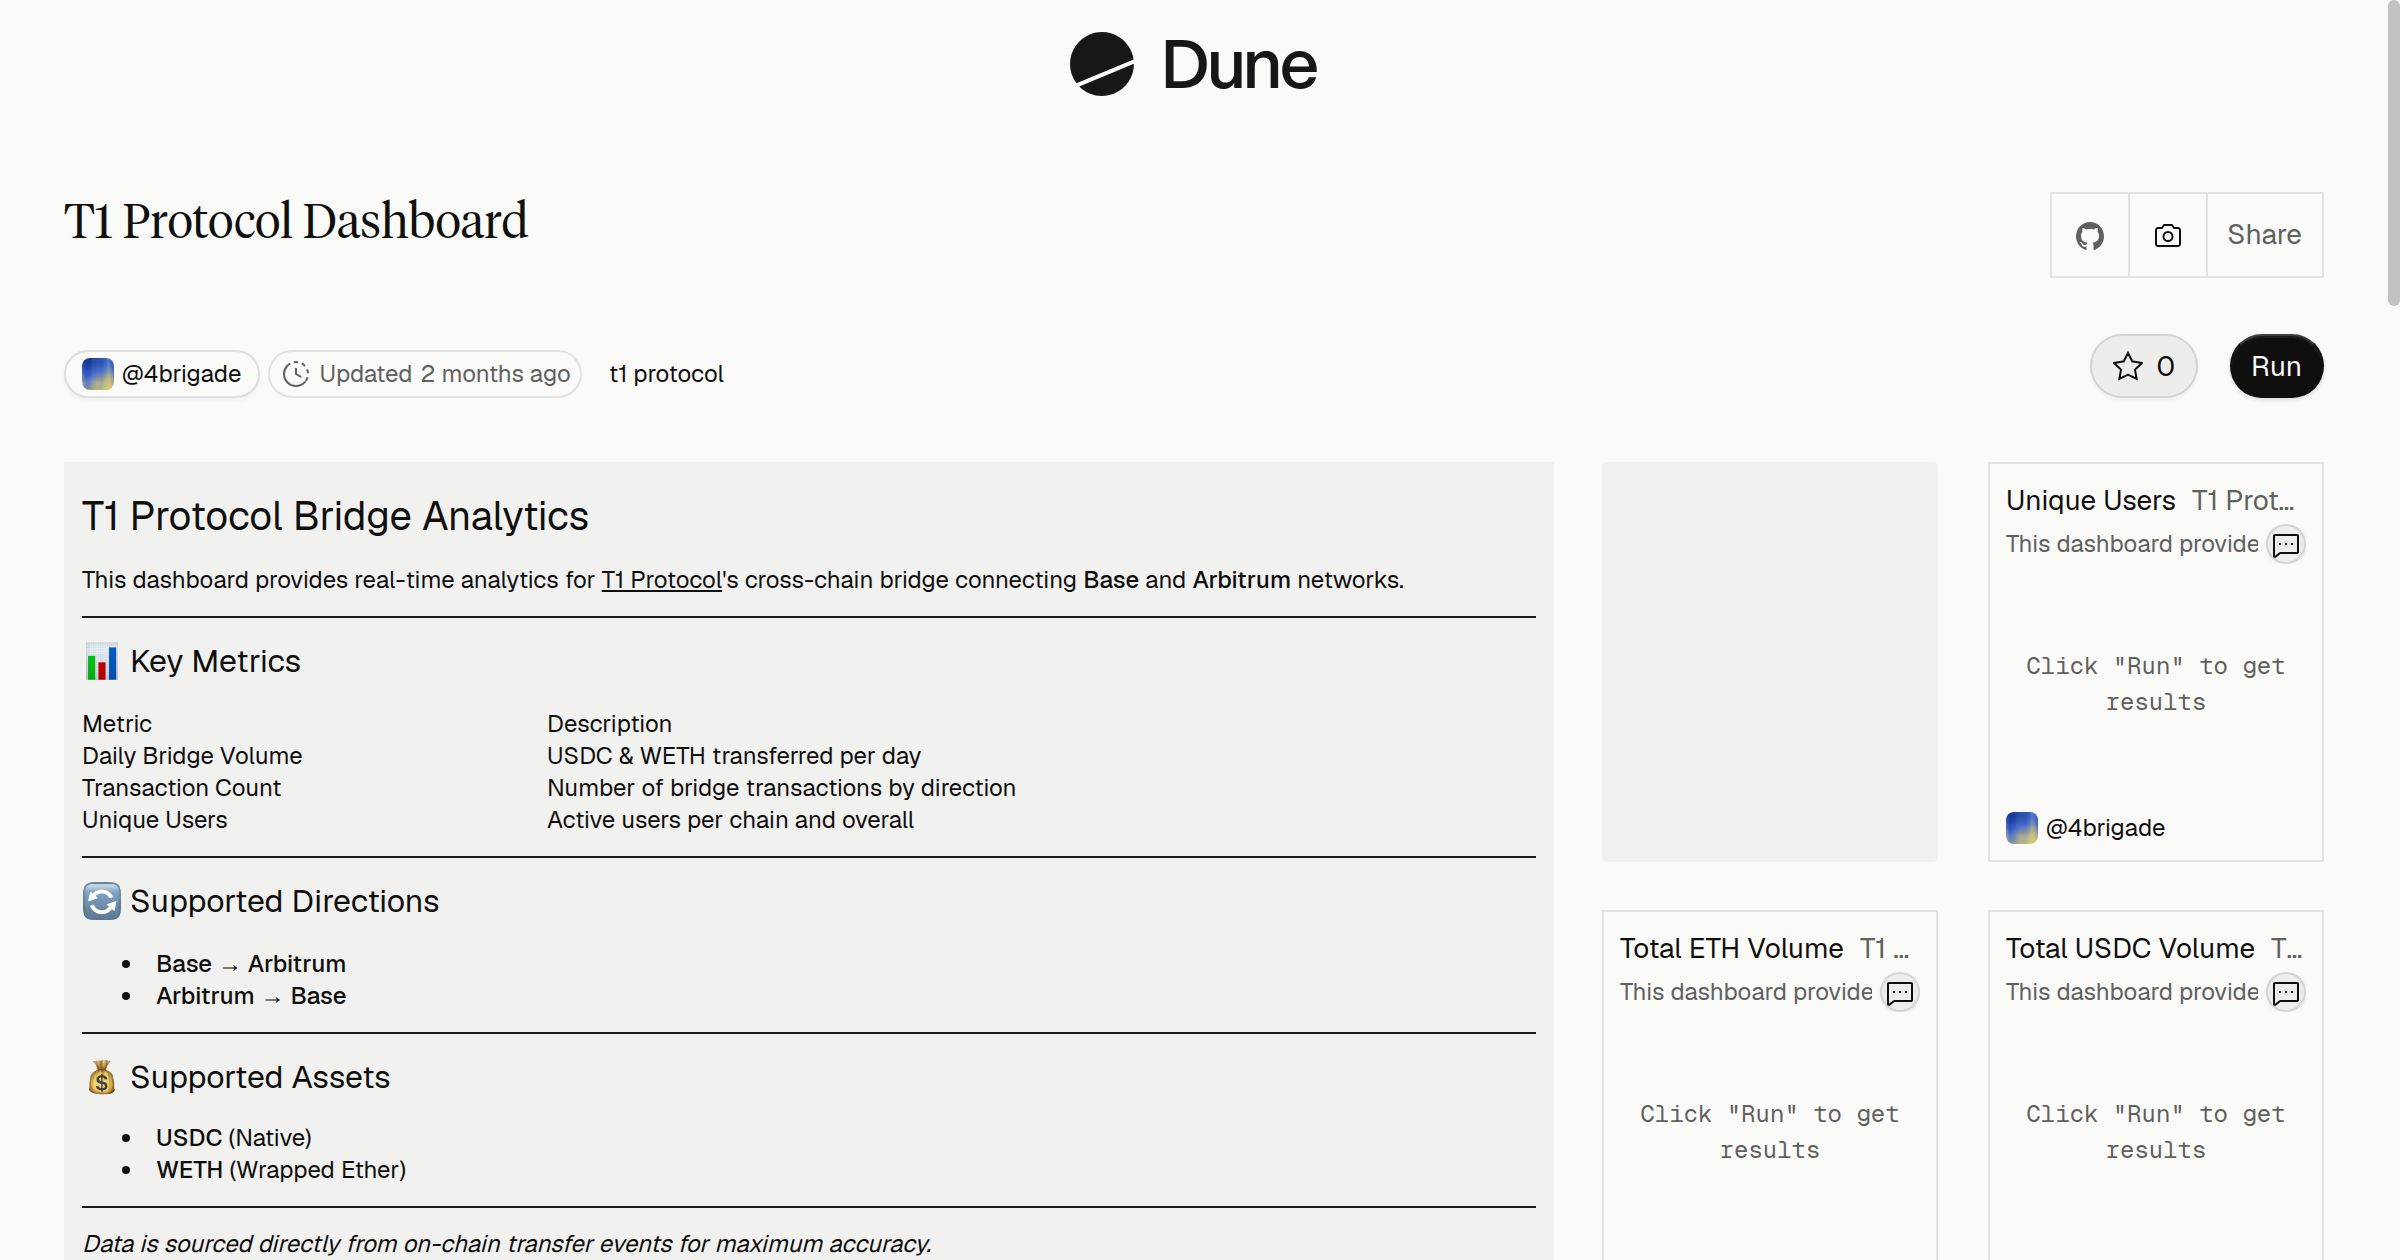2400x1260 pixels.
Task: Click 'USDC & WETH transferred per day'
Action: click(x=734, y=756)
